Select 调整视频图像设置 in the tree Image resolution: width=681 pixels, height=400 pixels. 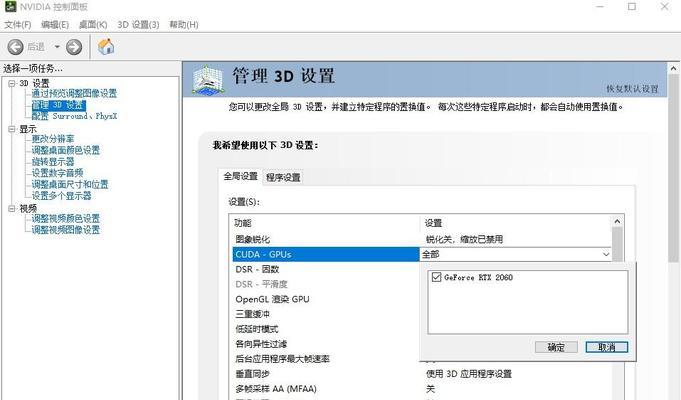click(66, 229)
